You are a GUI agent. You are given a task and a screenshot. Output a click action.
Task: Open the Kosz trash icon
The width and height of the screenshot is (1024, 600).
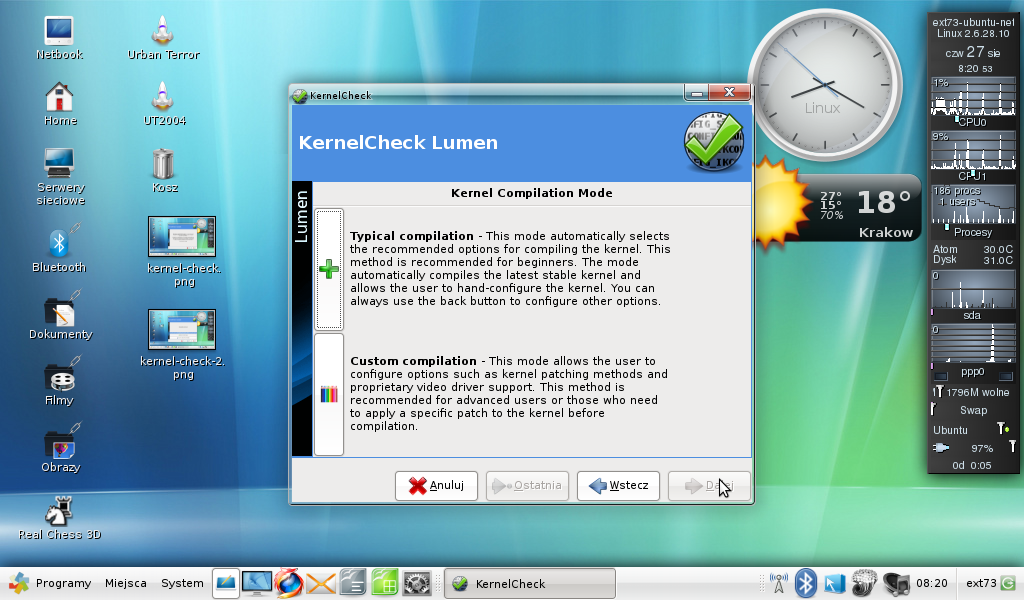pyautogui.click(x=163, y=171)
